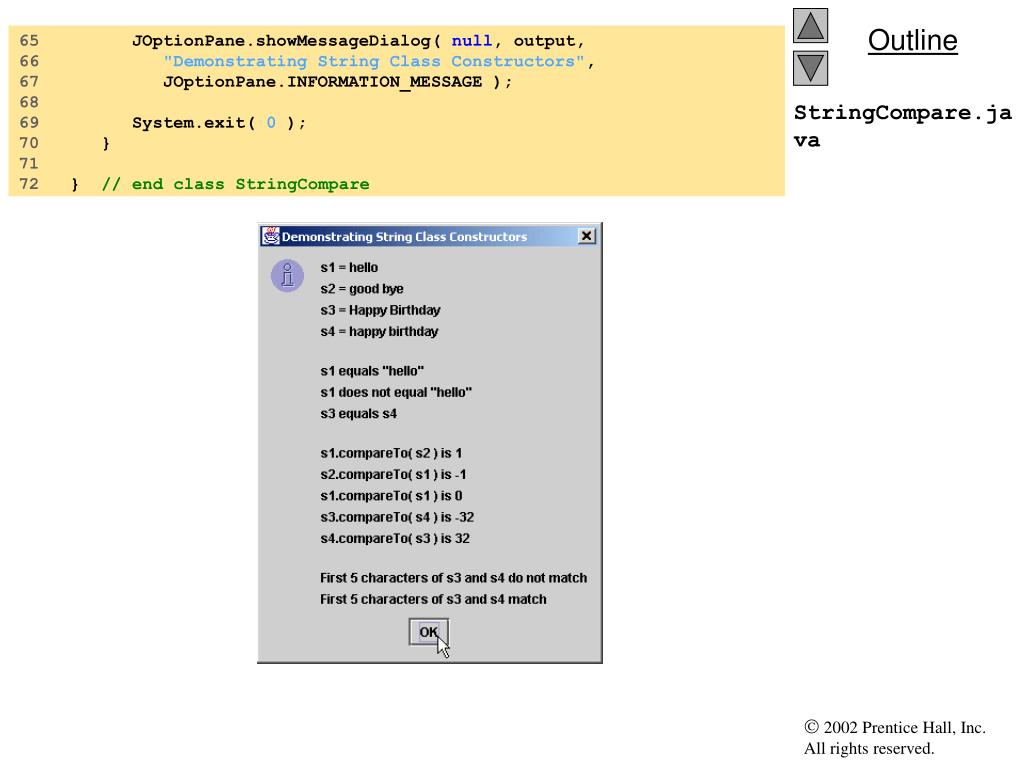Click the text 's1 does not equal "hello"'

pyautogui.click(x=396, y=392)
